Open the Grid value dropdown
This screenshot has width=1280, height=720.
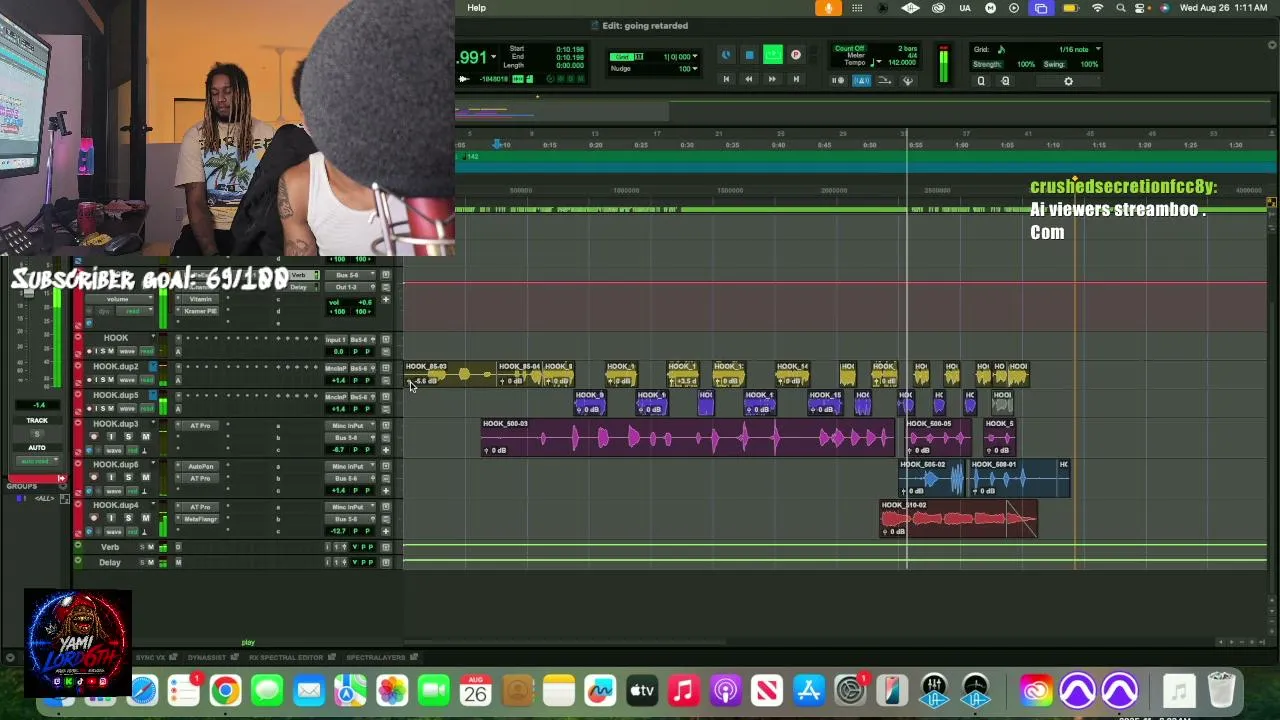tap(696, 56)
